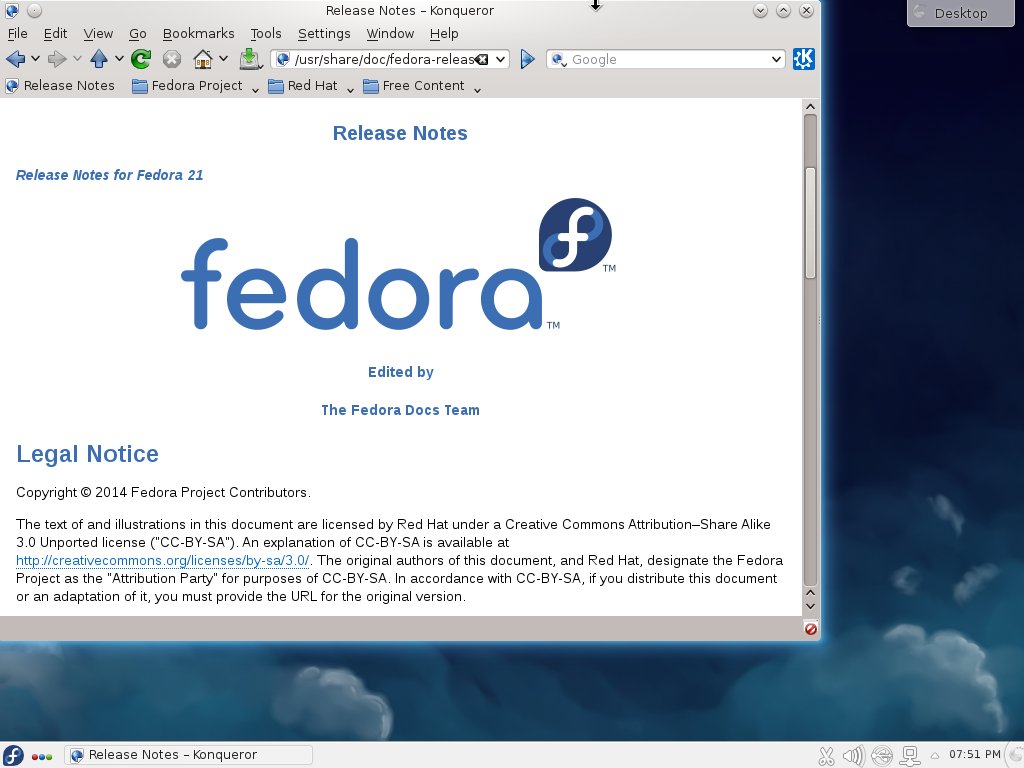Follow the creativecommons.org license link
The width and height of the screenshot is (1024, 768).
(163, 560)
